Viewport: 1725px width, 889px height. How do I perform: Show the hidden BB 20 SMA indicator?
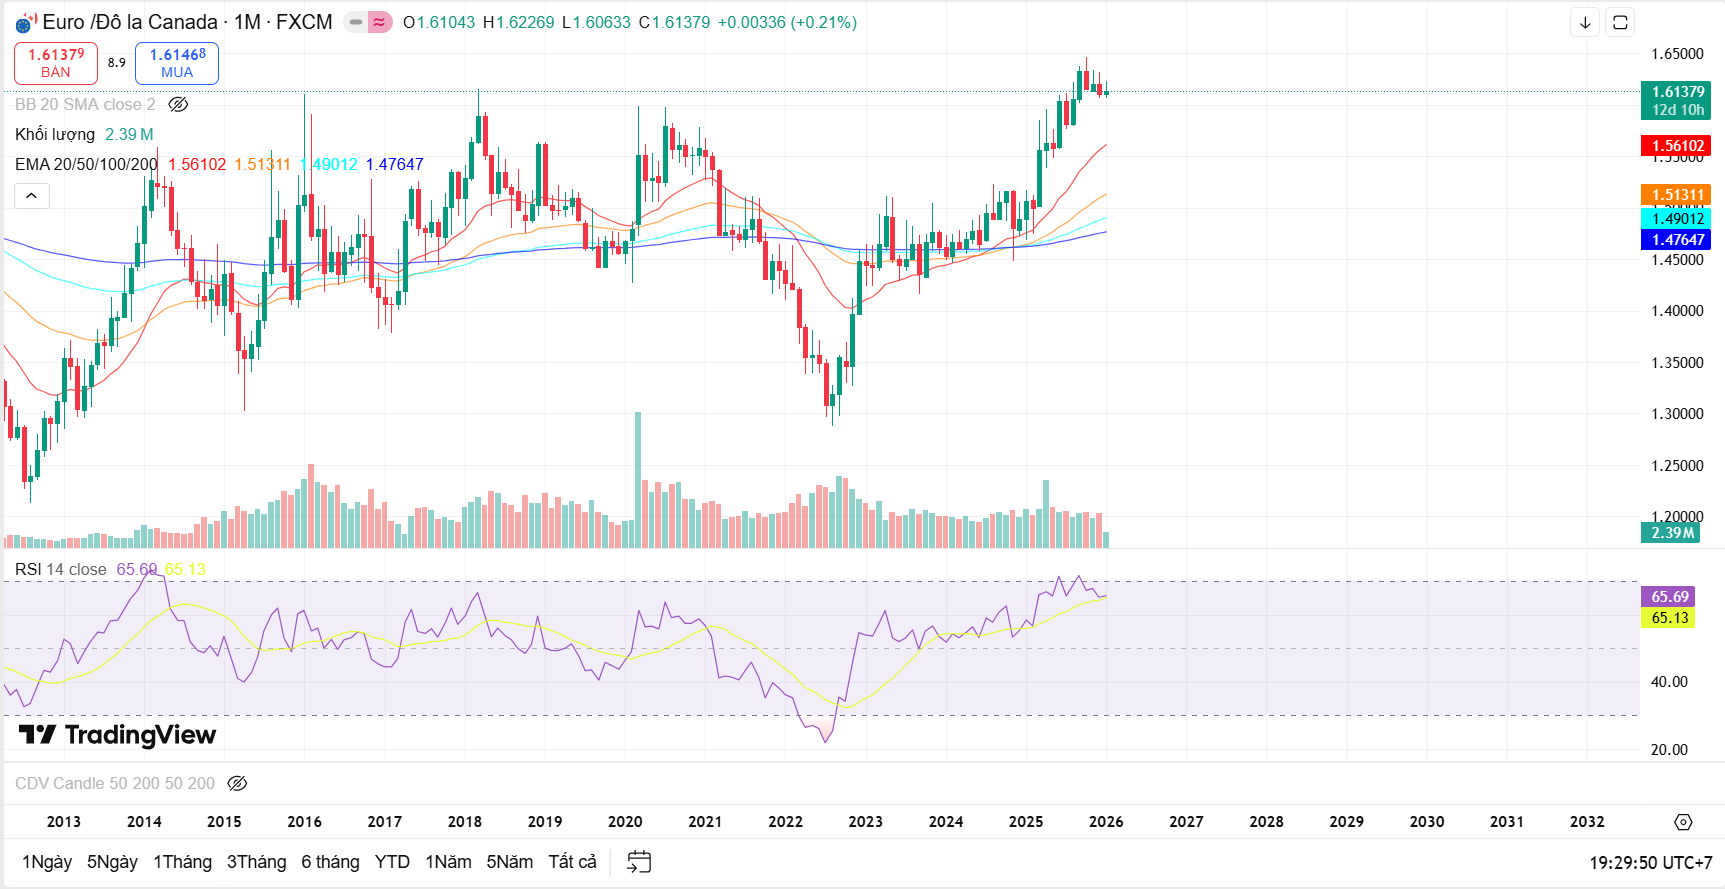[178, 104]
